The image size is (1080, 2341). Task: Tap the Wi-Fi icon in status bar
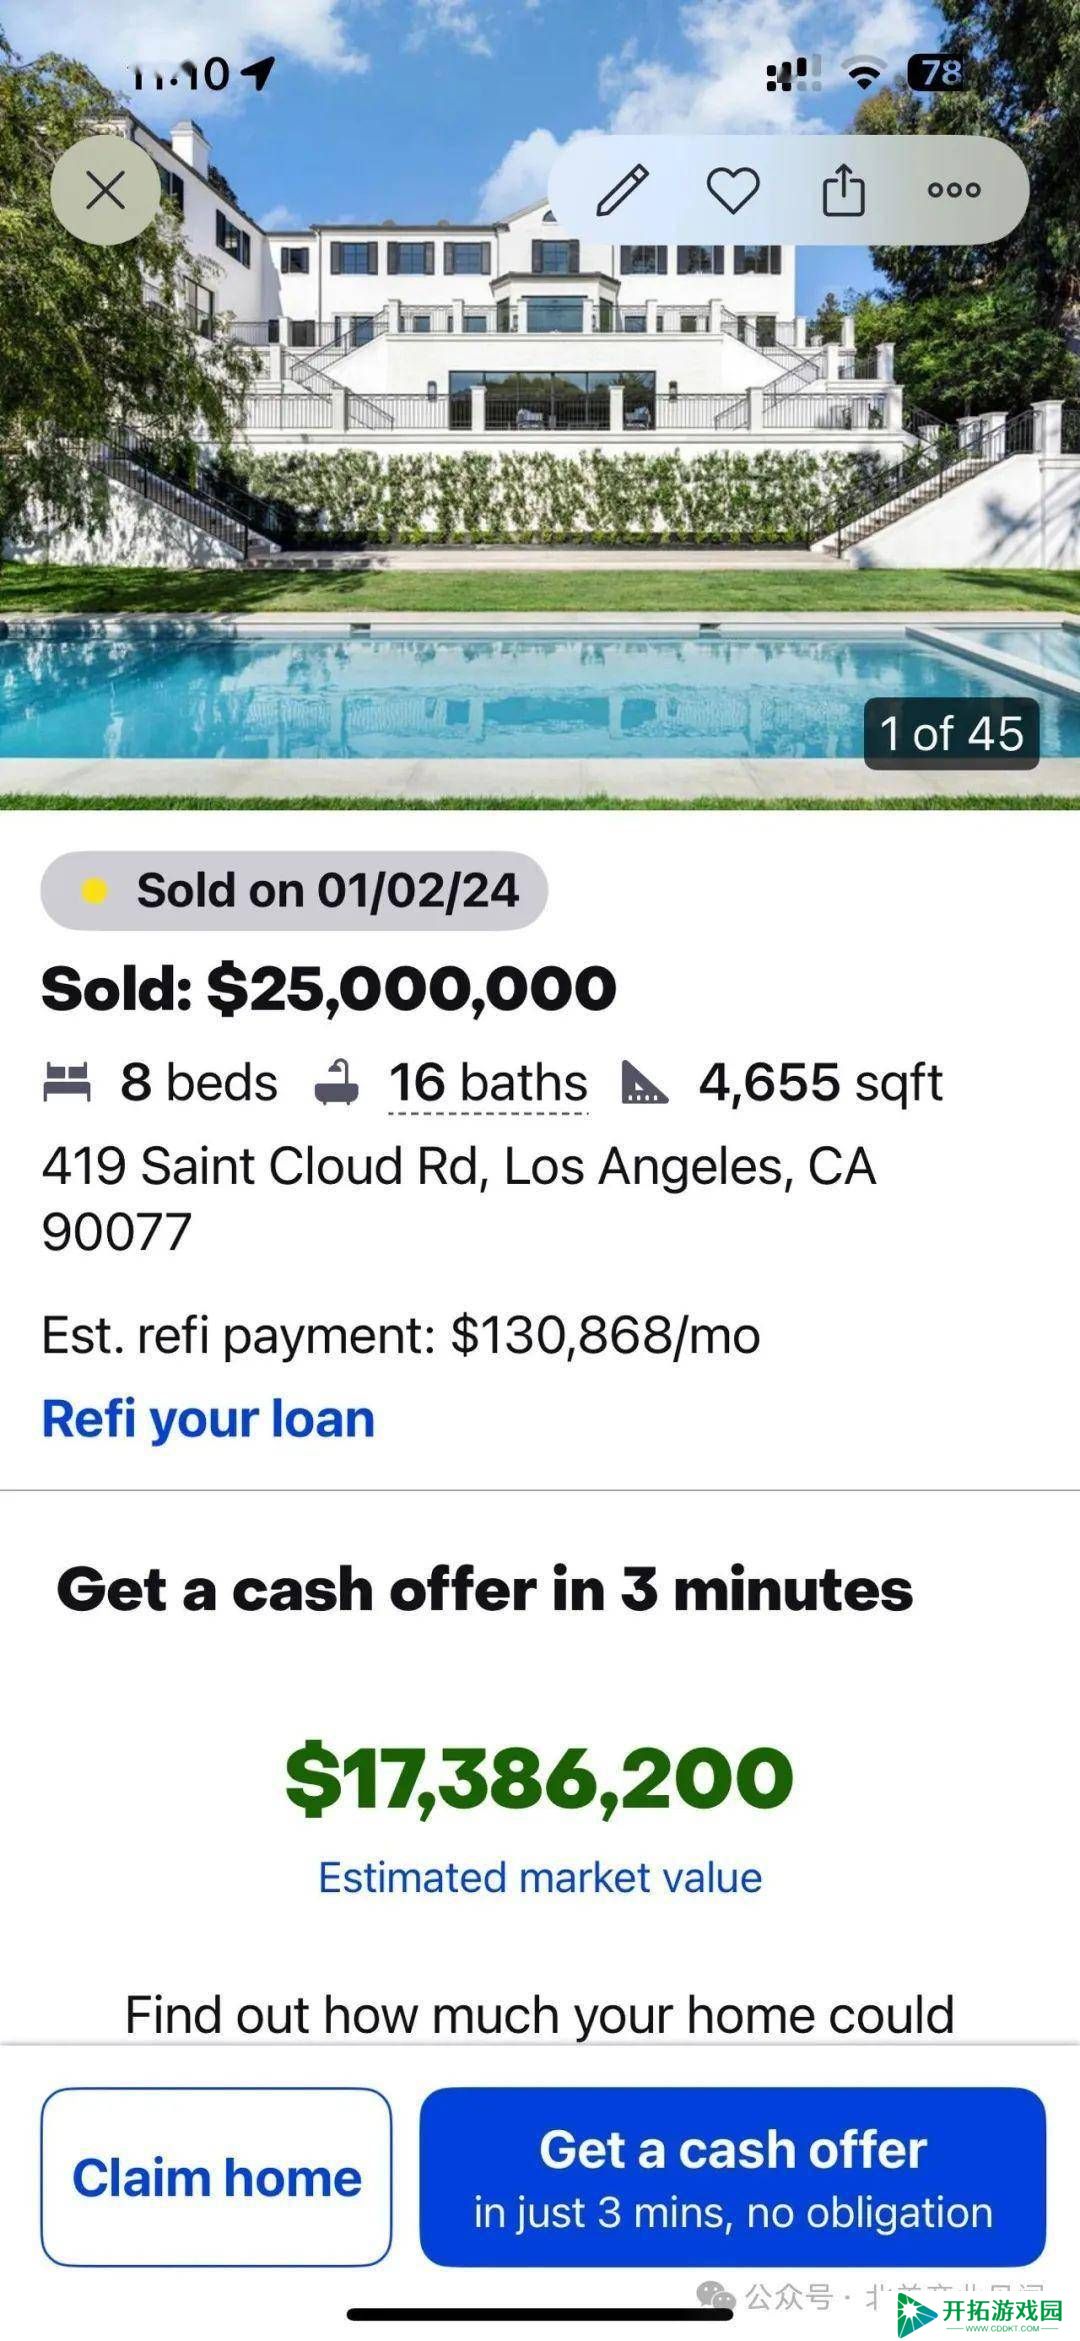(864, 73)
